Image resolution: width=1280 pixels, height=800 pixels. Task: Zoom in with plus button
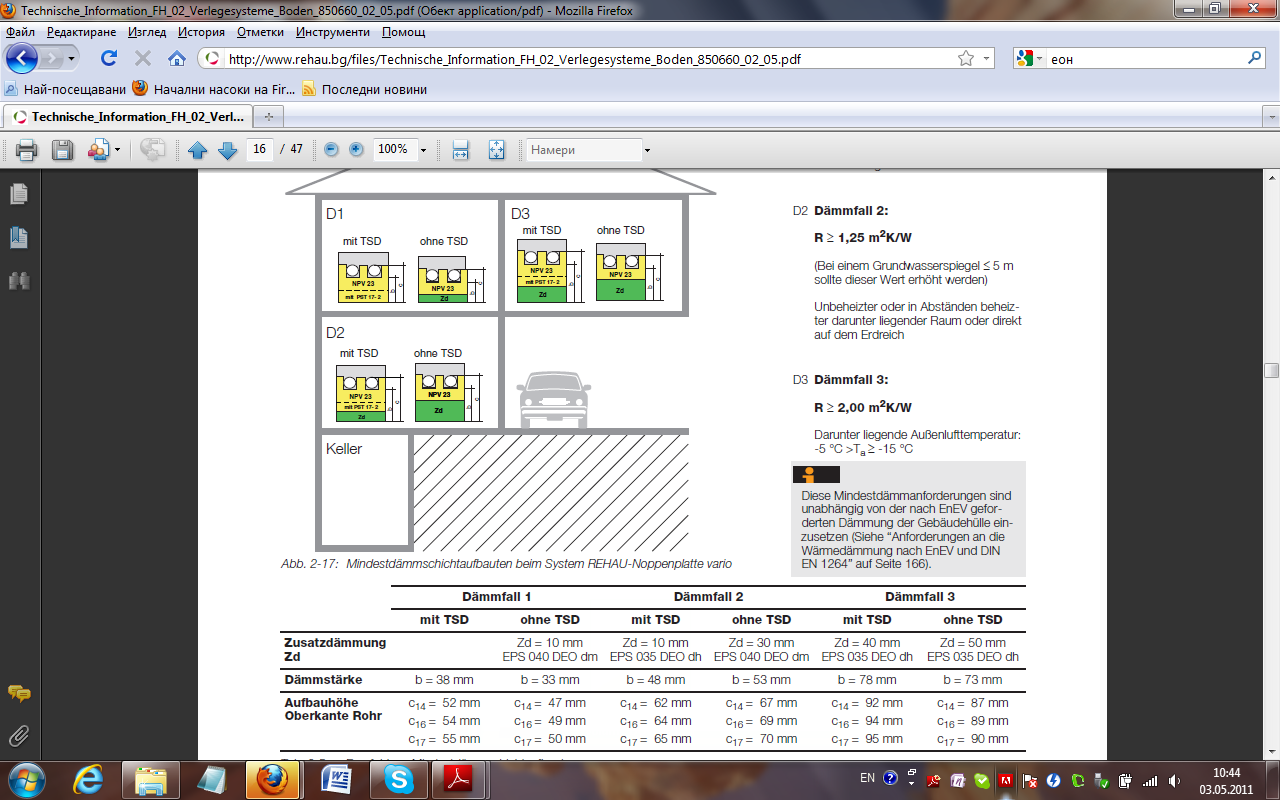[x=356, y=150]
